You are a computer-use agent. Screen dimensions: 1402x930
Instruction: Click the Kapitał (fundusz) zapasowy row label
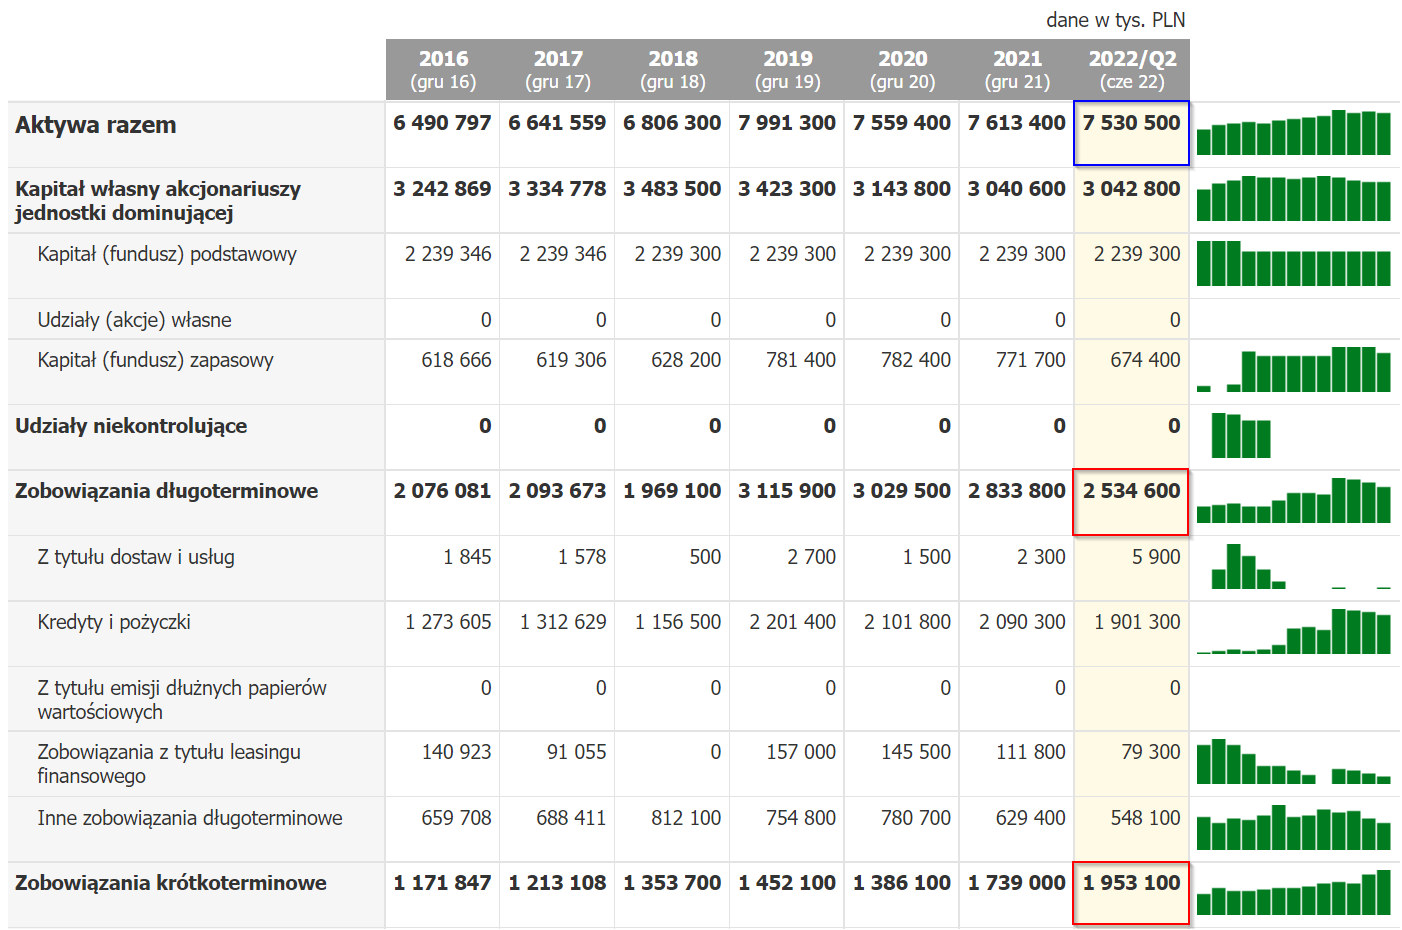pyautogui.click(x=155, y=360)
